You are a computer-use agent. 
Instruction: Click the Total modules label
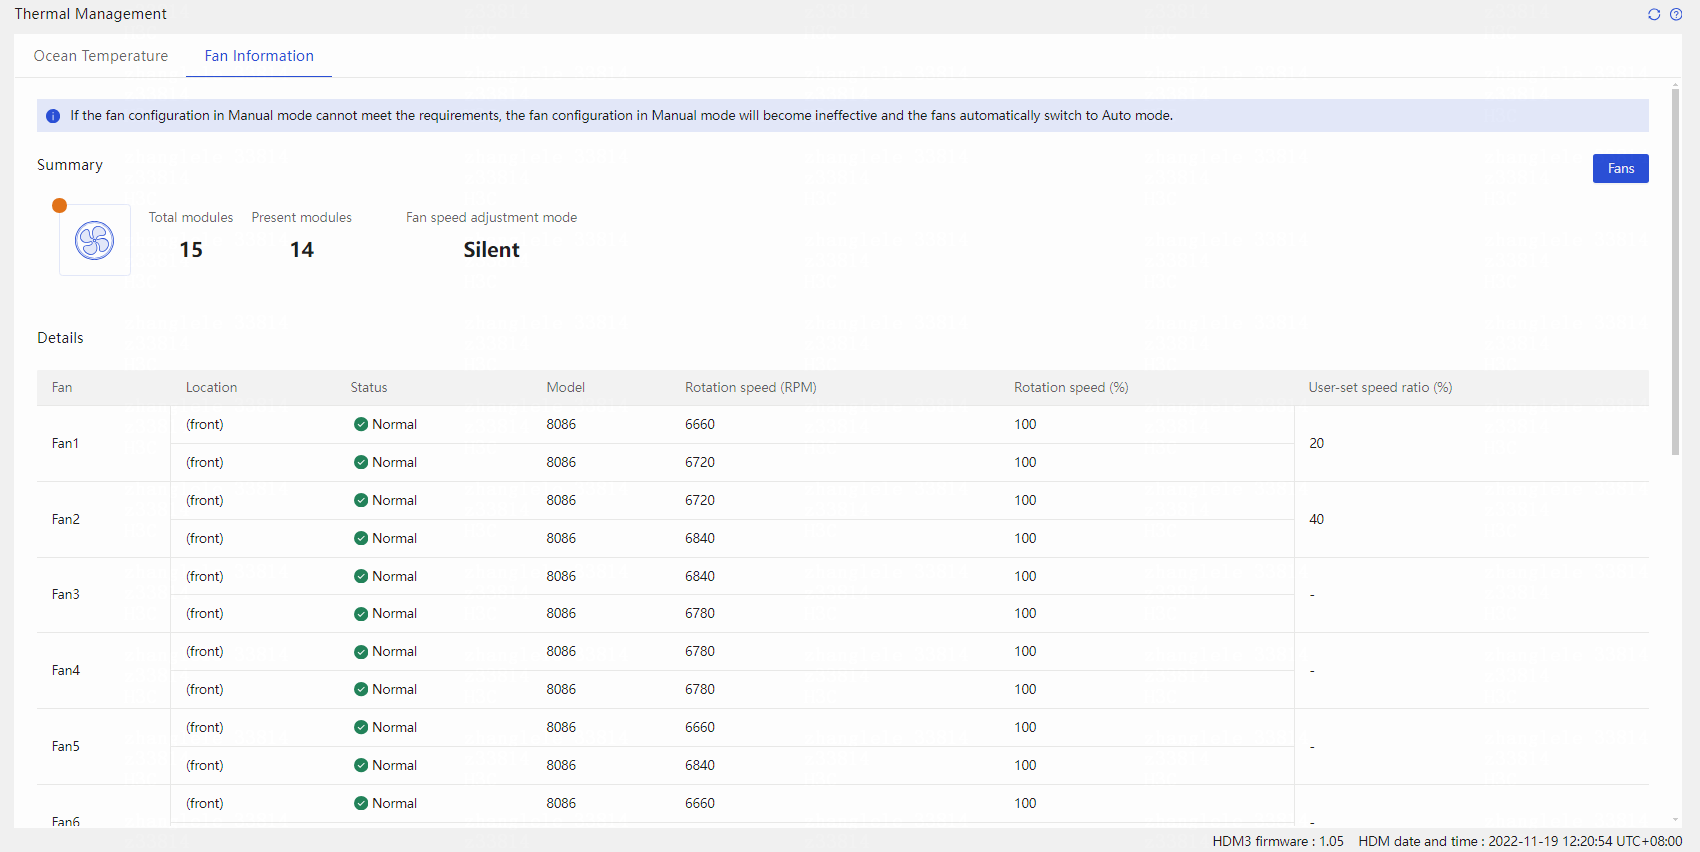(x=191, y=217)
